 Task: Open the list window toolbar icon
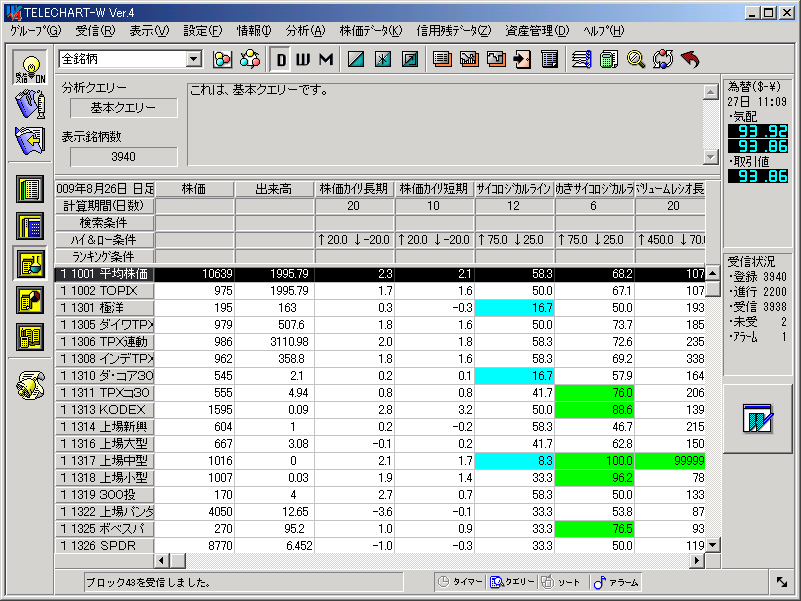coord(442,59)
